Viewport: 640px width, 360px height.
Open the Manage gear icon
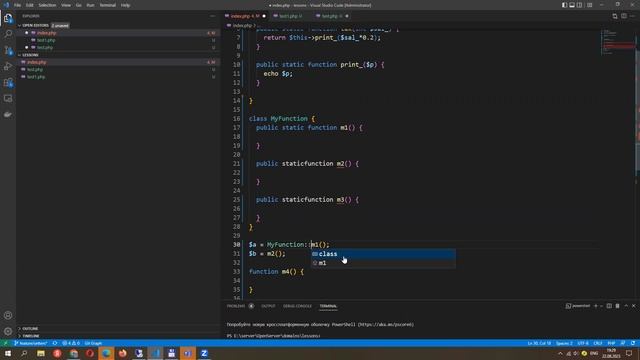[x=8, y=331]
